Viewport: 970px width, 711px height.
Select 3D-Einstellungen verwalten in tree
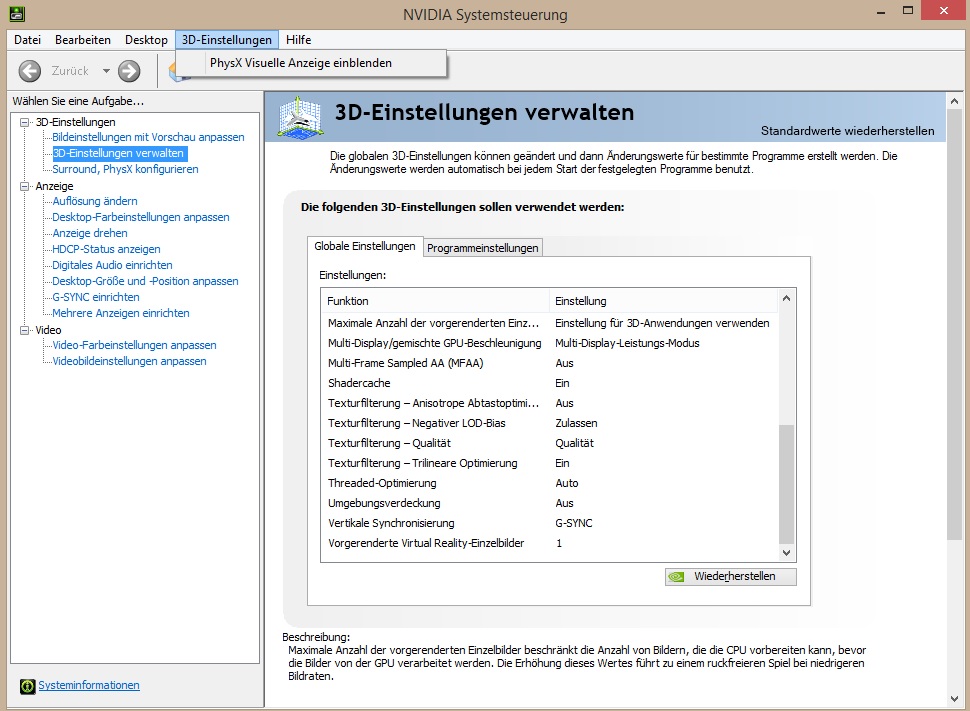pos(118,153)
